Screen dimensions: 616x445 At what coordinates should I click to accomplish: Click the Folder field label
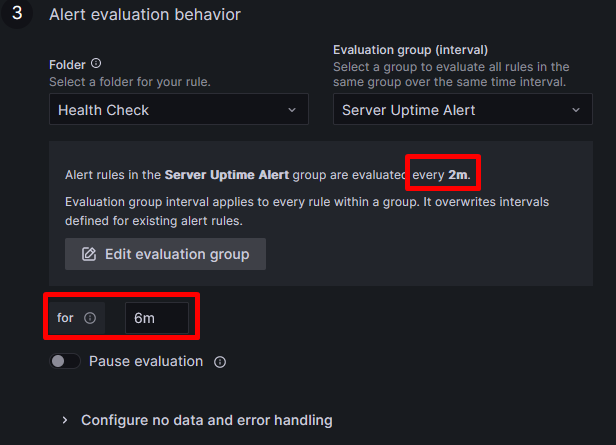[x=67, y=64]
